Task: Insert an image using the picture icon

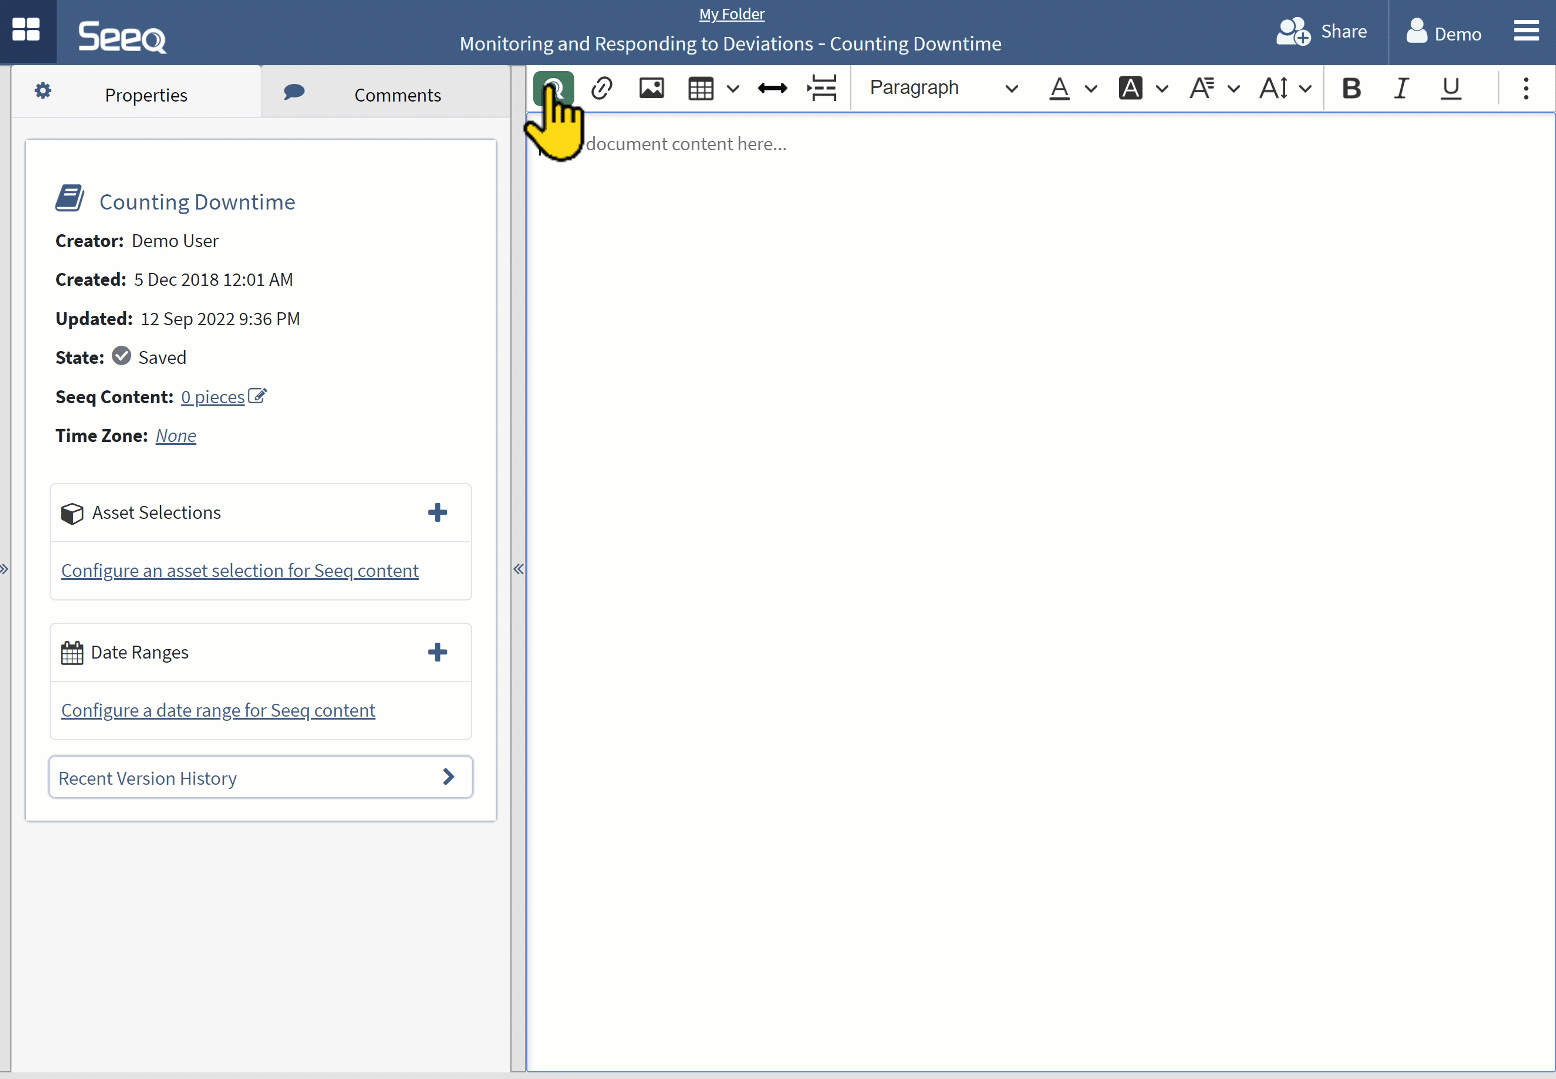Action: coord(652,88)
